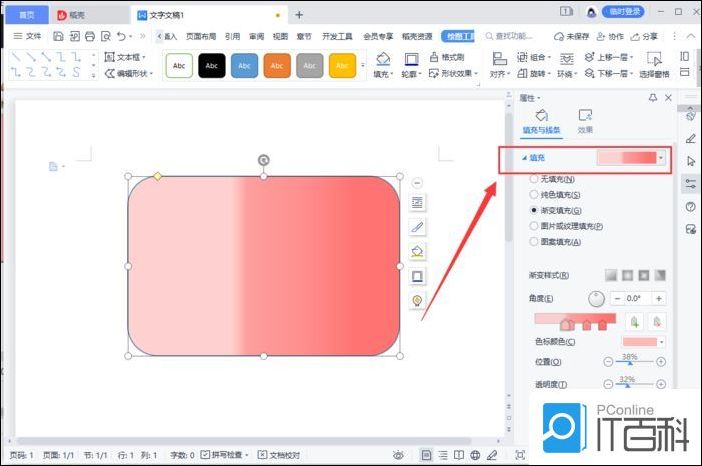Image resolution: width=702 pixels, height=466 pixels.
Task: Click the floating fill bucket icon beside shape
Action: coord(417,252)
